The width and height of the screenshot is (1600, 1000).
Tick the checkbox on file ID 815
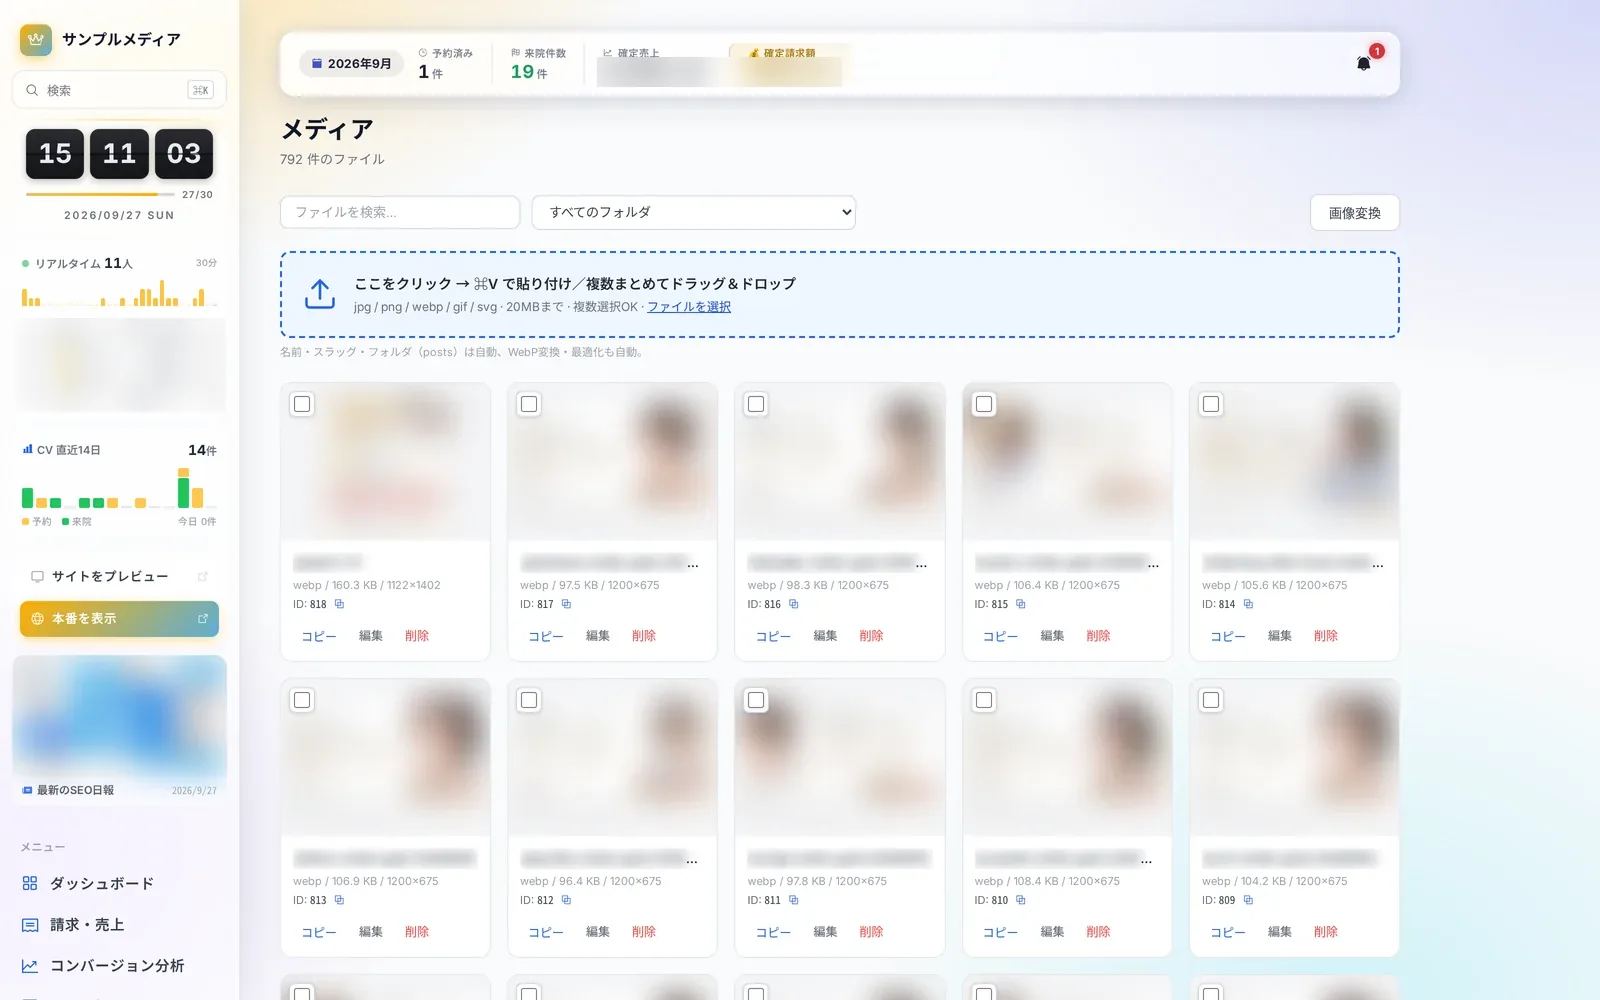tap(984, 404)
